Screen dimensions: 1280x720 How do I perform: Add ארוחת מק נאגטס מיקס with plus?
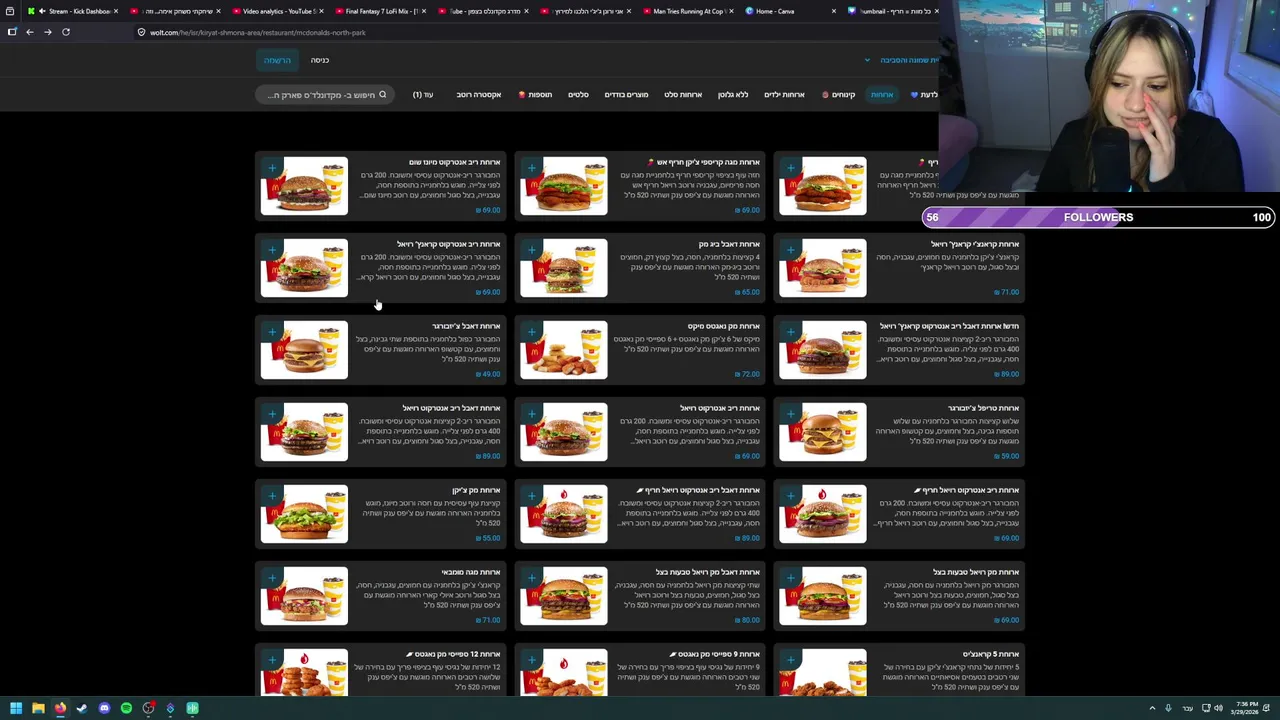click(x=531, y=332)
